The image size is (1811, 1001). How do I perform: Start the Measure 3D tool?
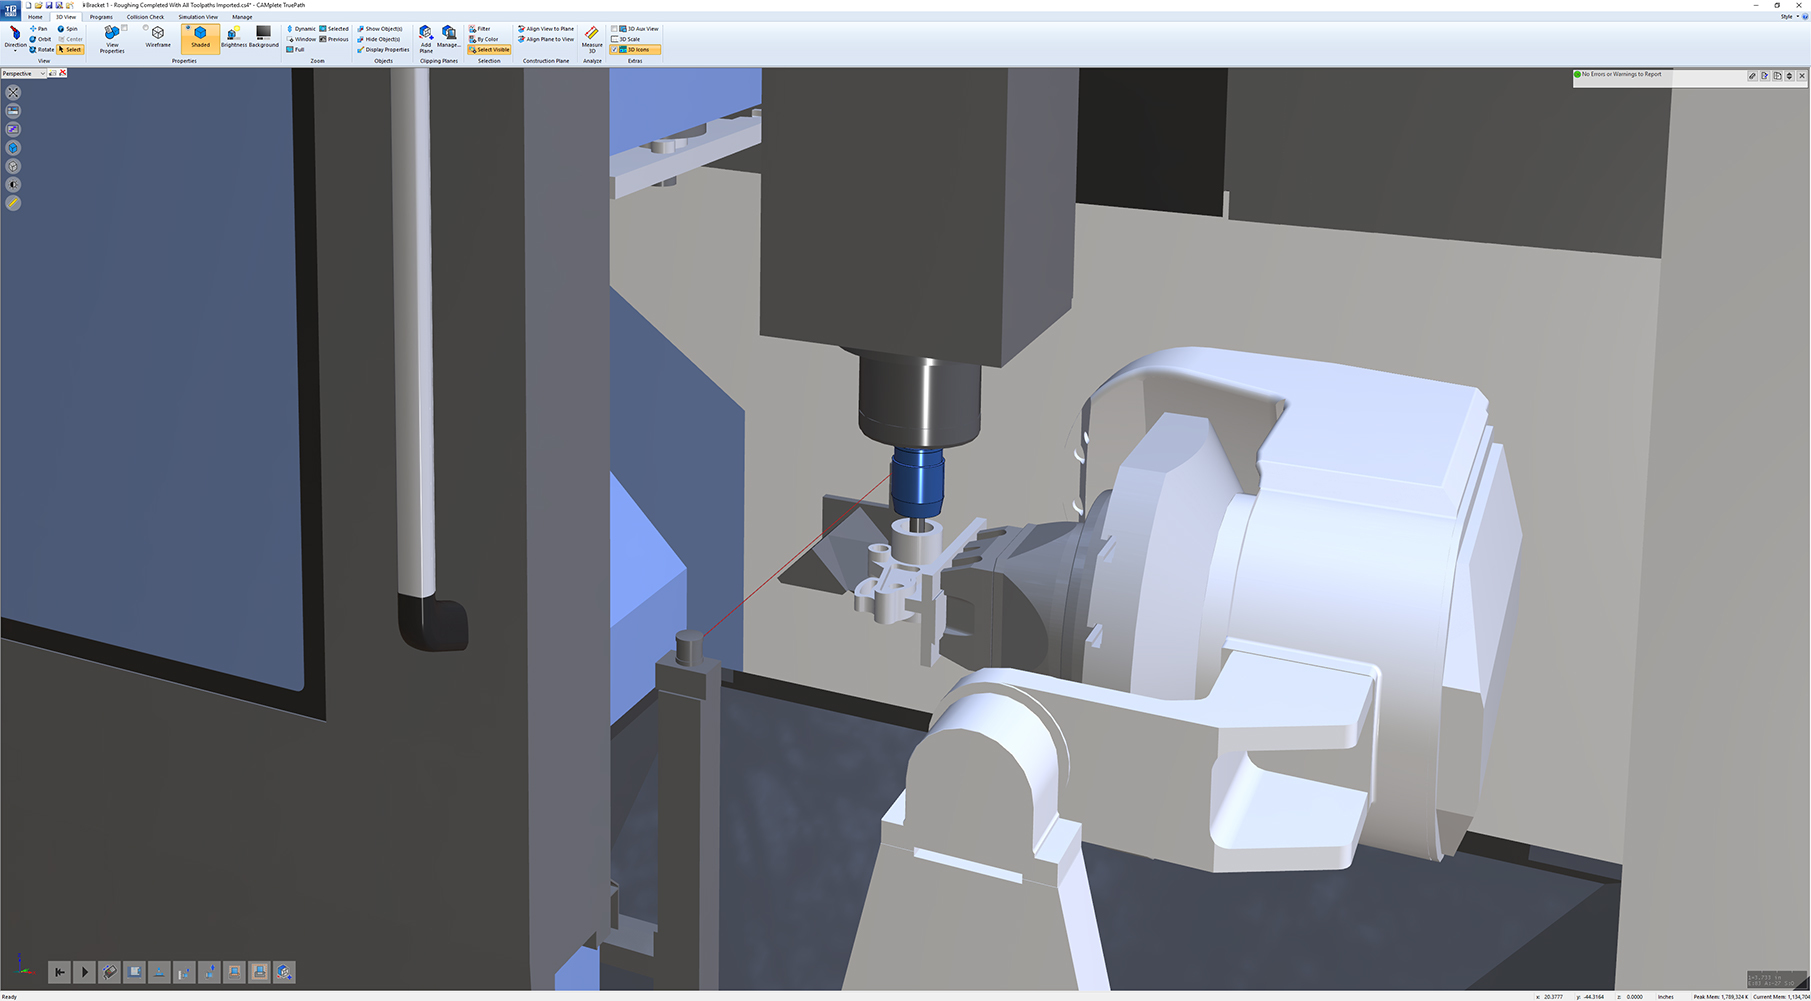[x=592, y=40]
